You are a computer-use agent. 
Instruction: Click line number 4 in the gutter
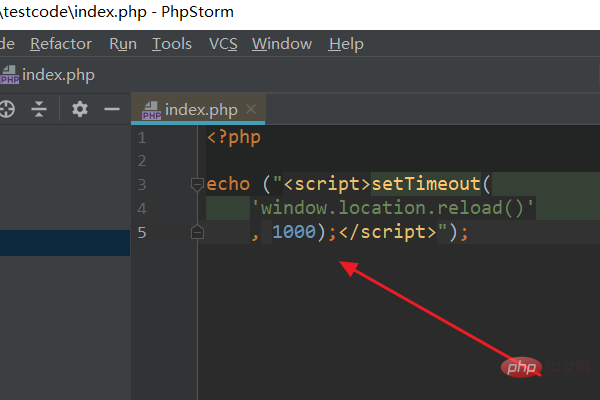[x=142, y=209]
